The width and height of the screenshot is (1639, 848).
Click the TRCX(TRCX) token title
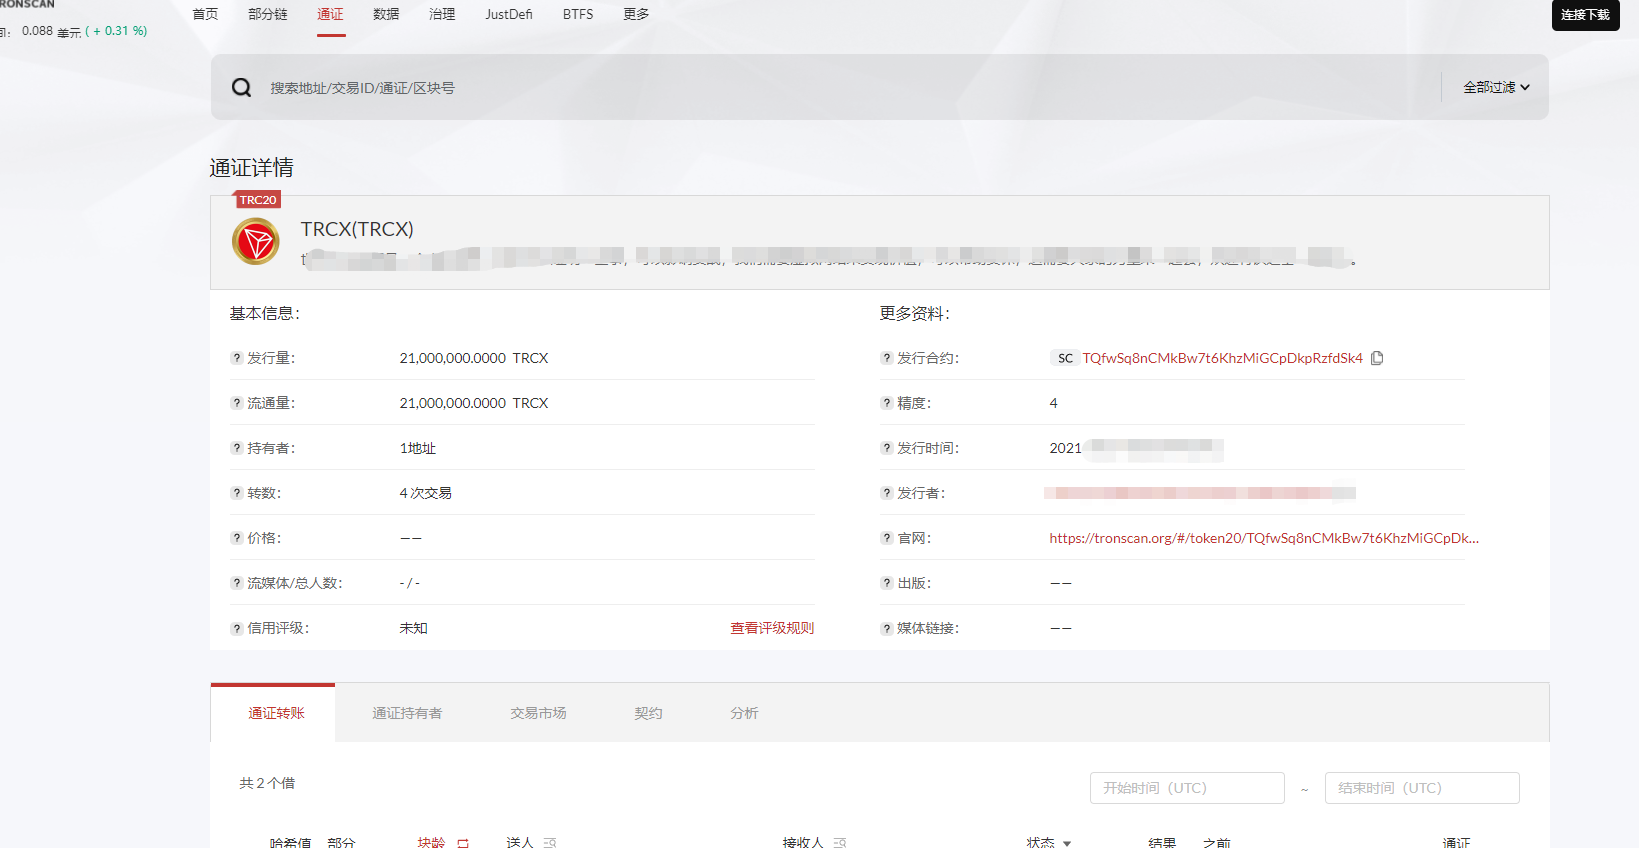[x=357, y=229]
